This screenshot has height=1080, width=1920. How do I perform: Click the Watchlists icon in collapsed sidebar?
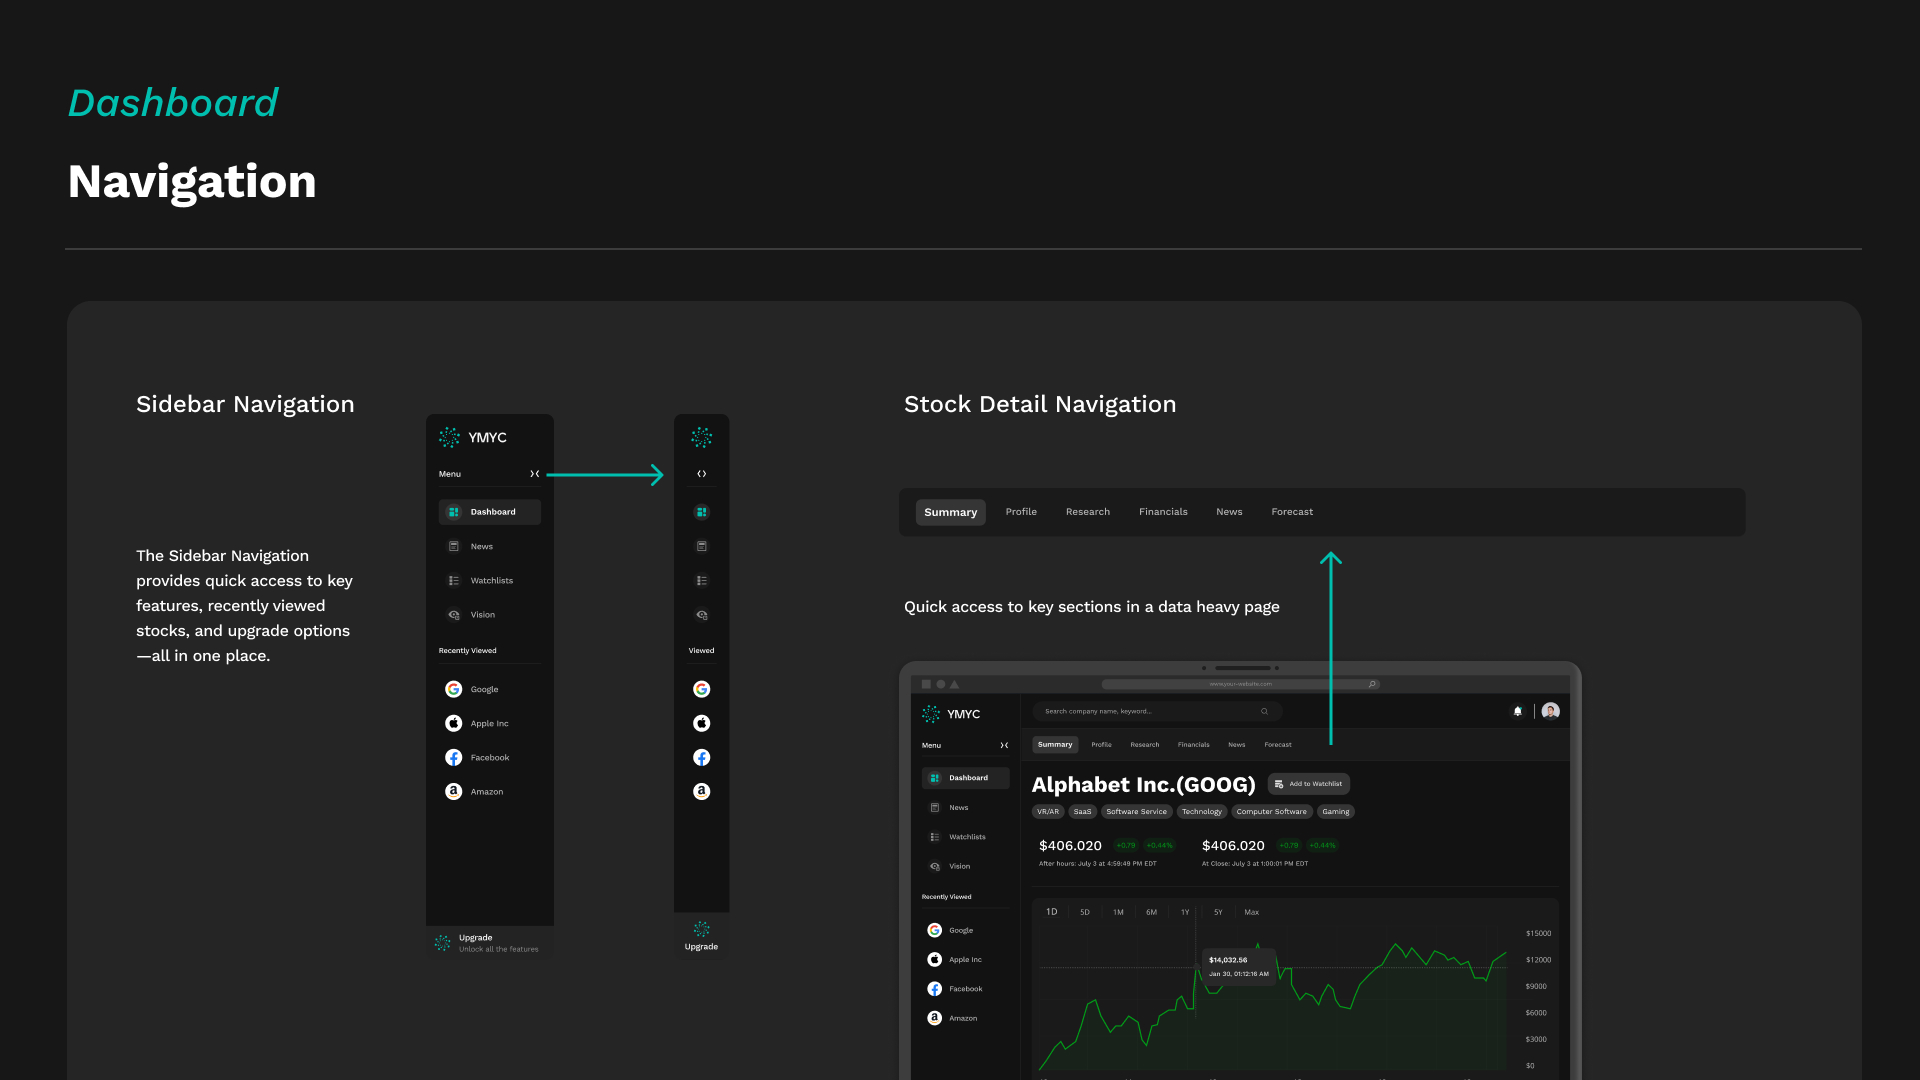coord(701,580)
